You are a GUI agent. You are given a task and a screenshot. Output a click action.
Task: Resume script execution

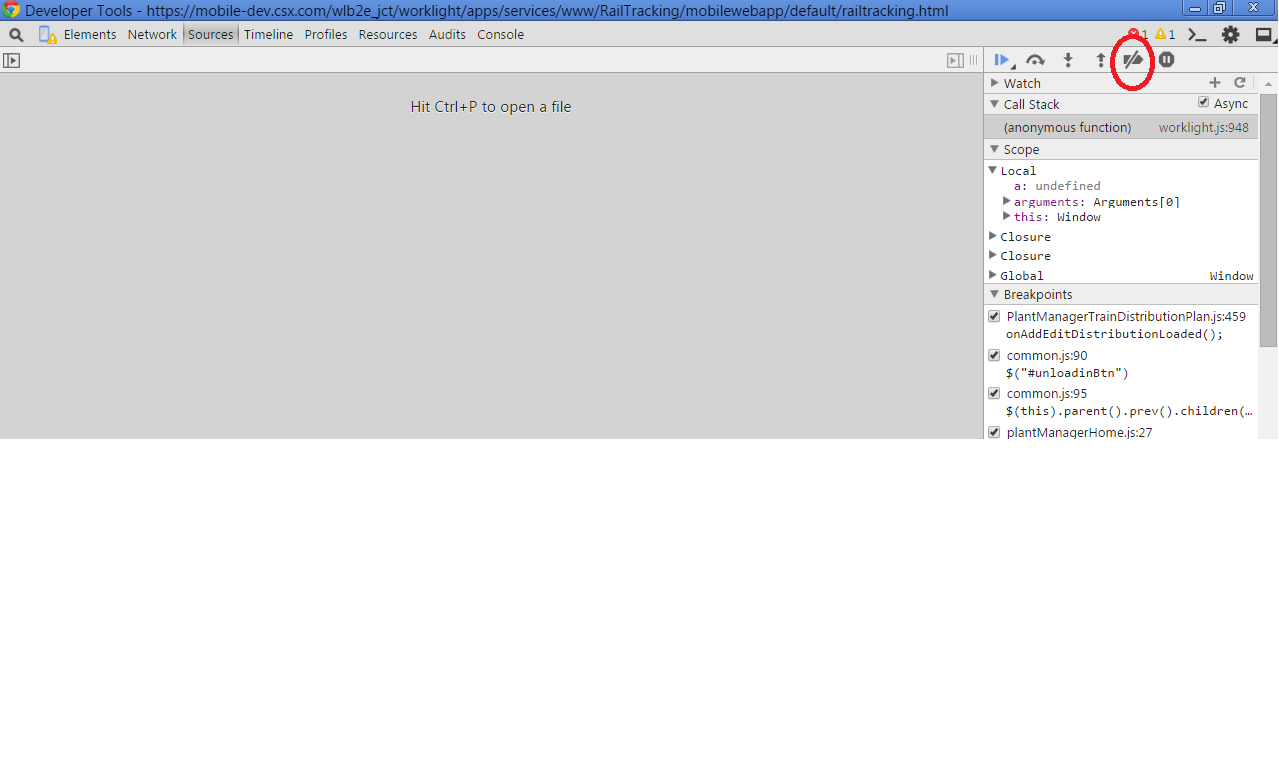click(1002, 60)
